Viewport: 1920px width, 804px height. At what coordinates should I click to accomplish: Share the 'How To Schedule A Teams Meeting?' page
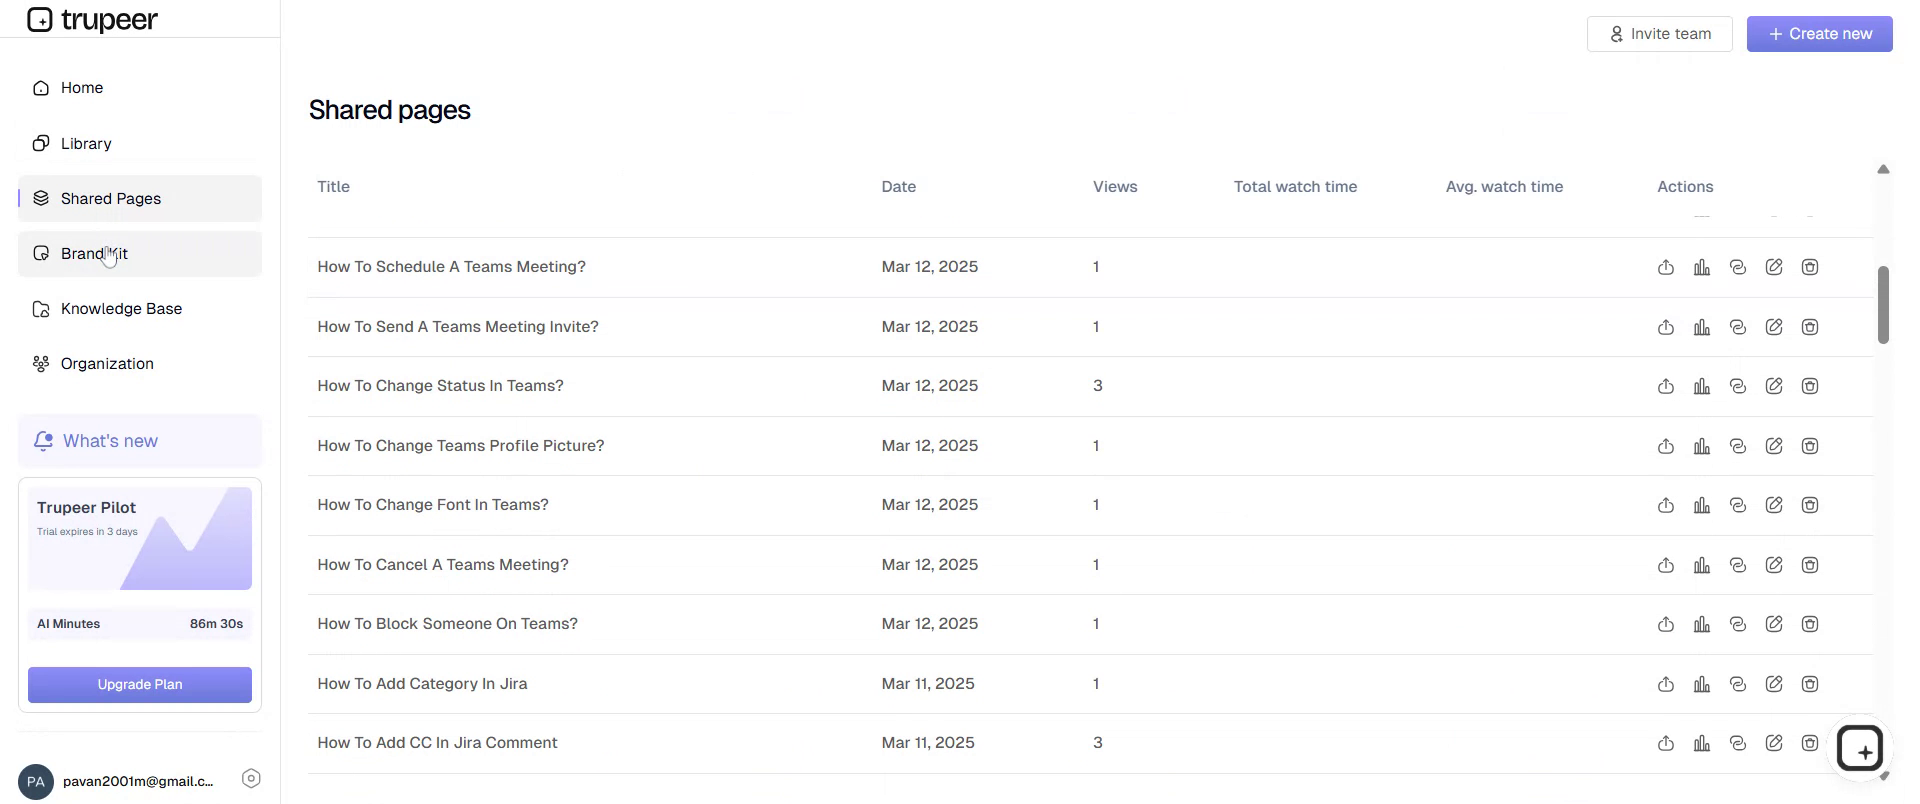(1666, 267)
